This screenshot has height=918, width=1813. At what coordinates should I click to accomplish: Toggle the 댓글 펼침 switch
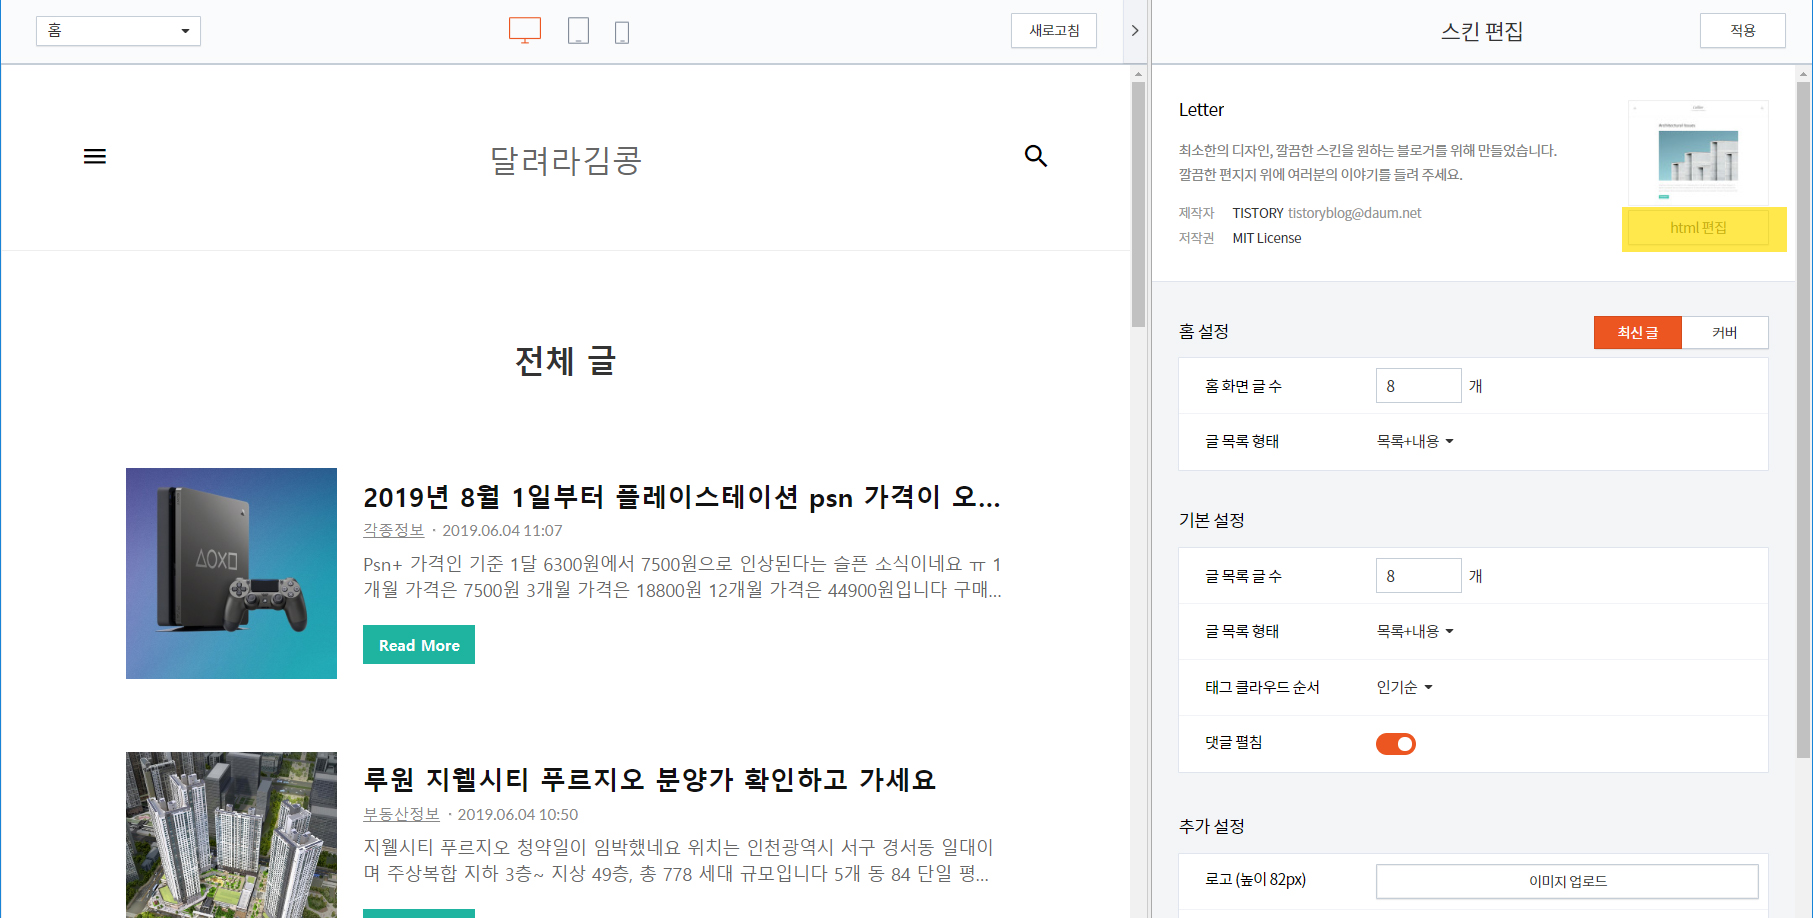1396,744
